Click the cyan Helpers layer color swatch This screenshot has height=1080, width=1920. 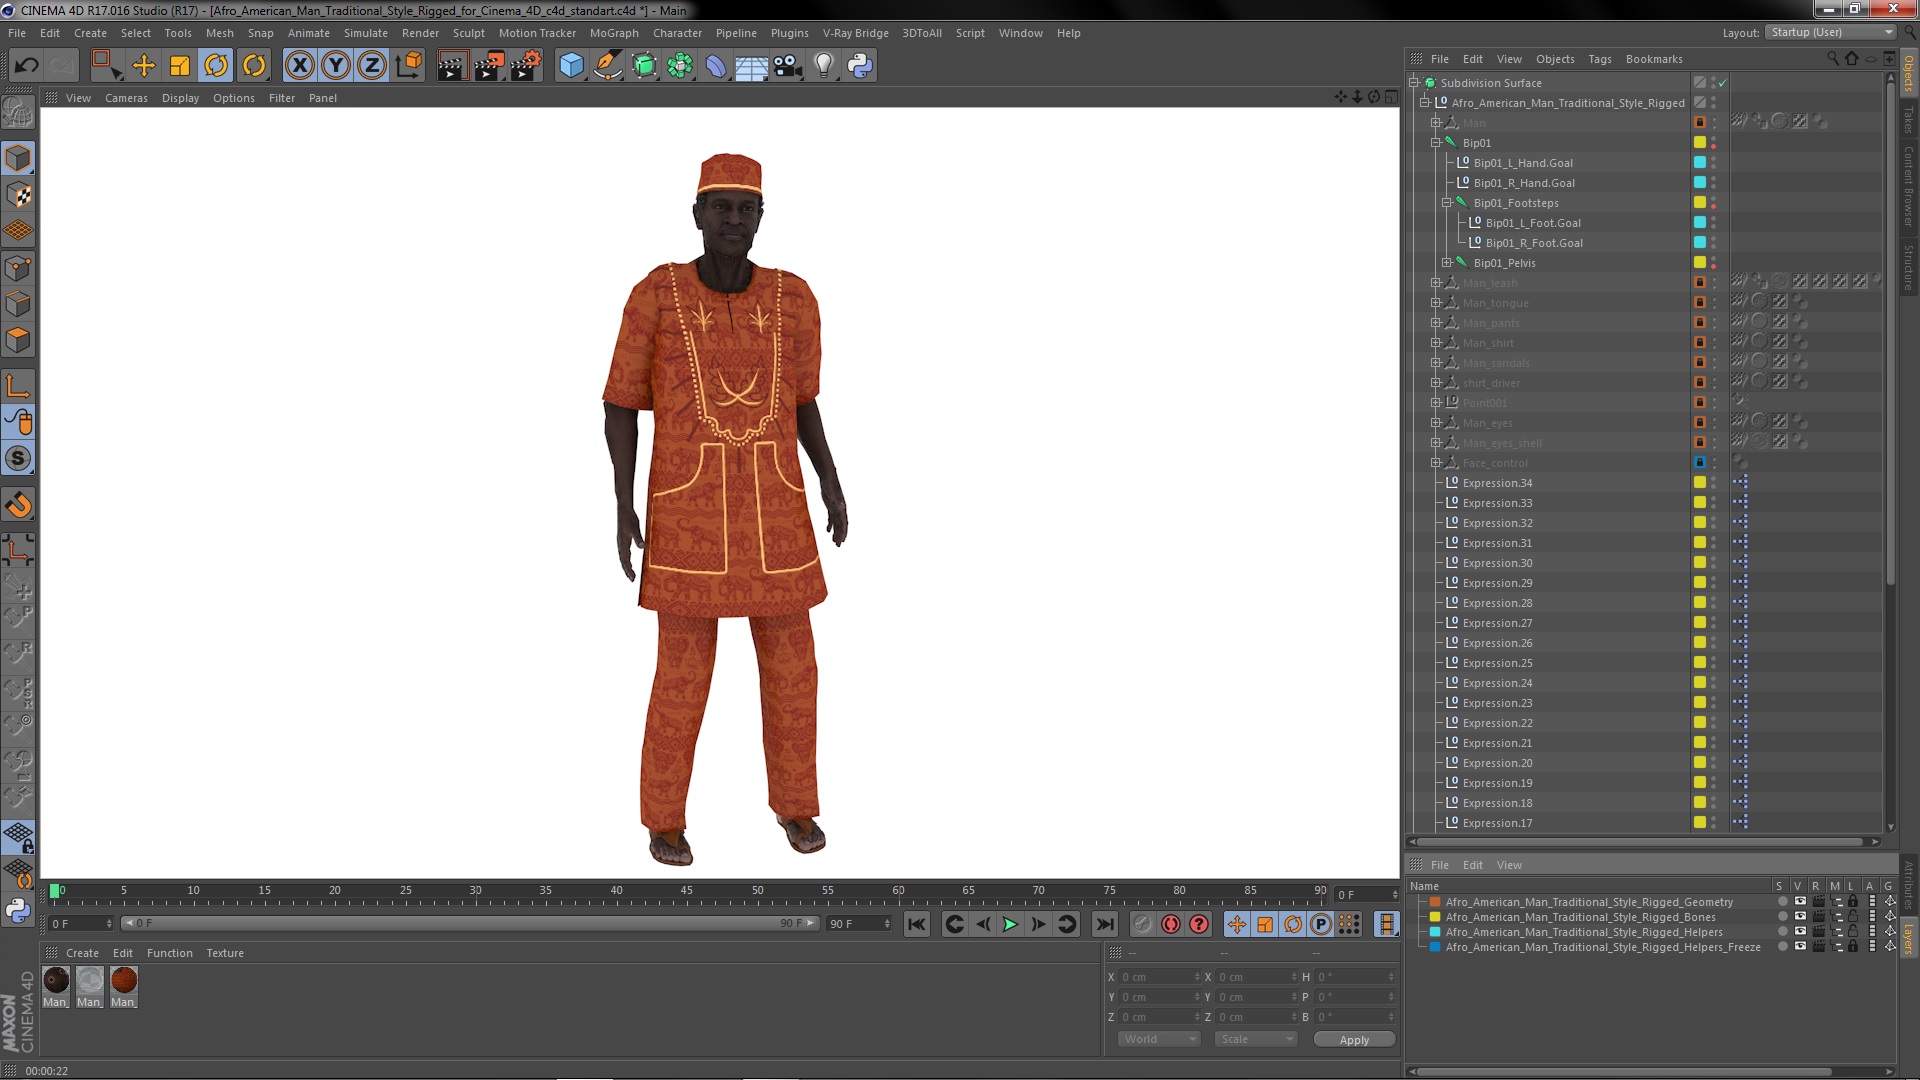1435,932
